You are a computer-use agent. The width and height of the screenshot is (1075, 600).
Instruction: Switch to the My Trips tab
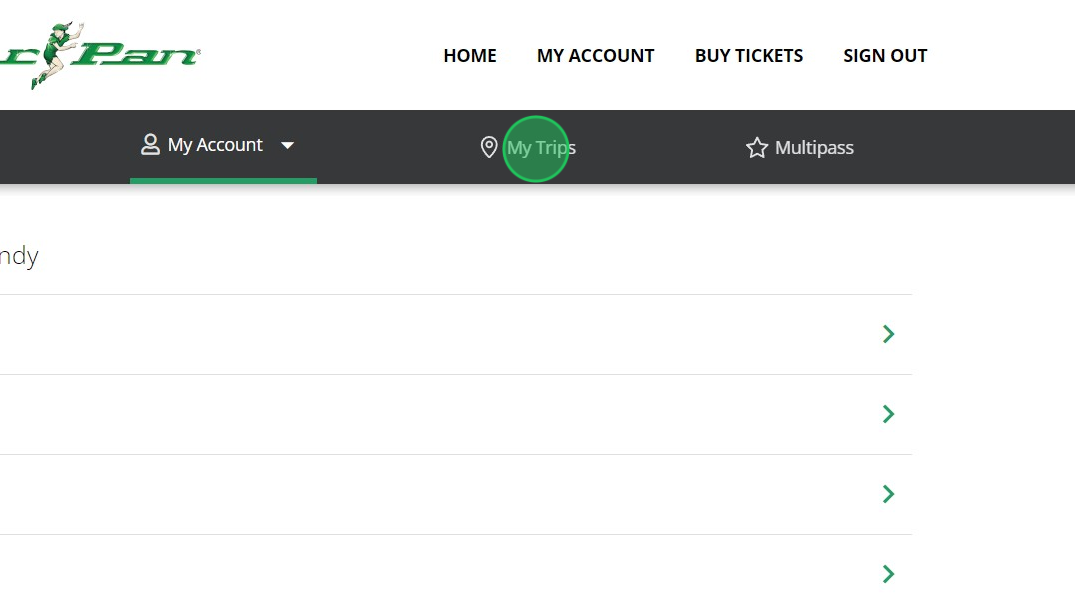541,148
